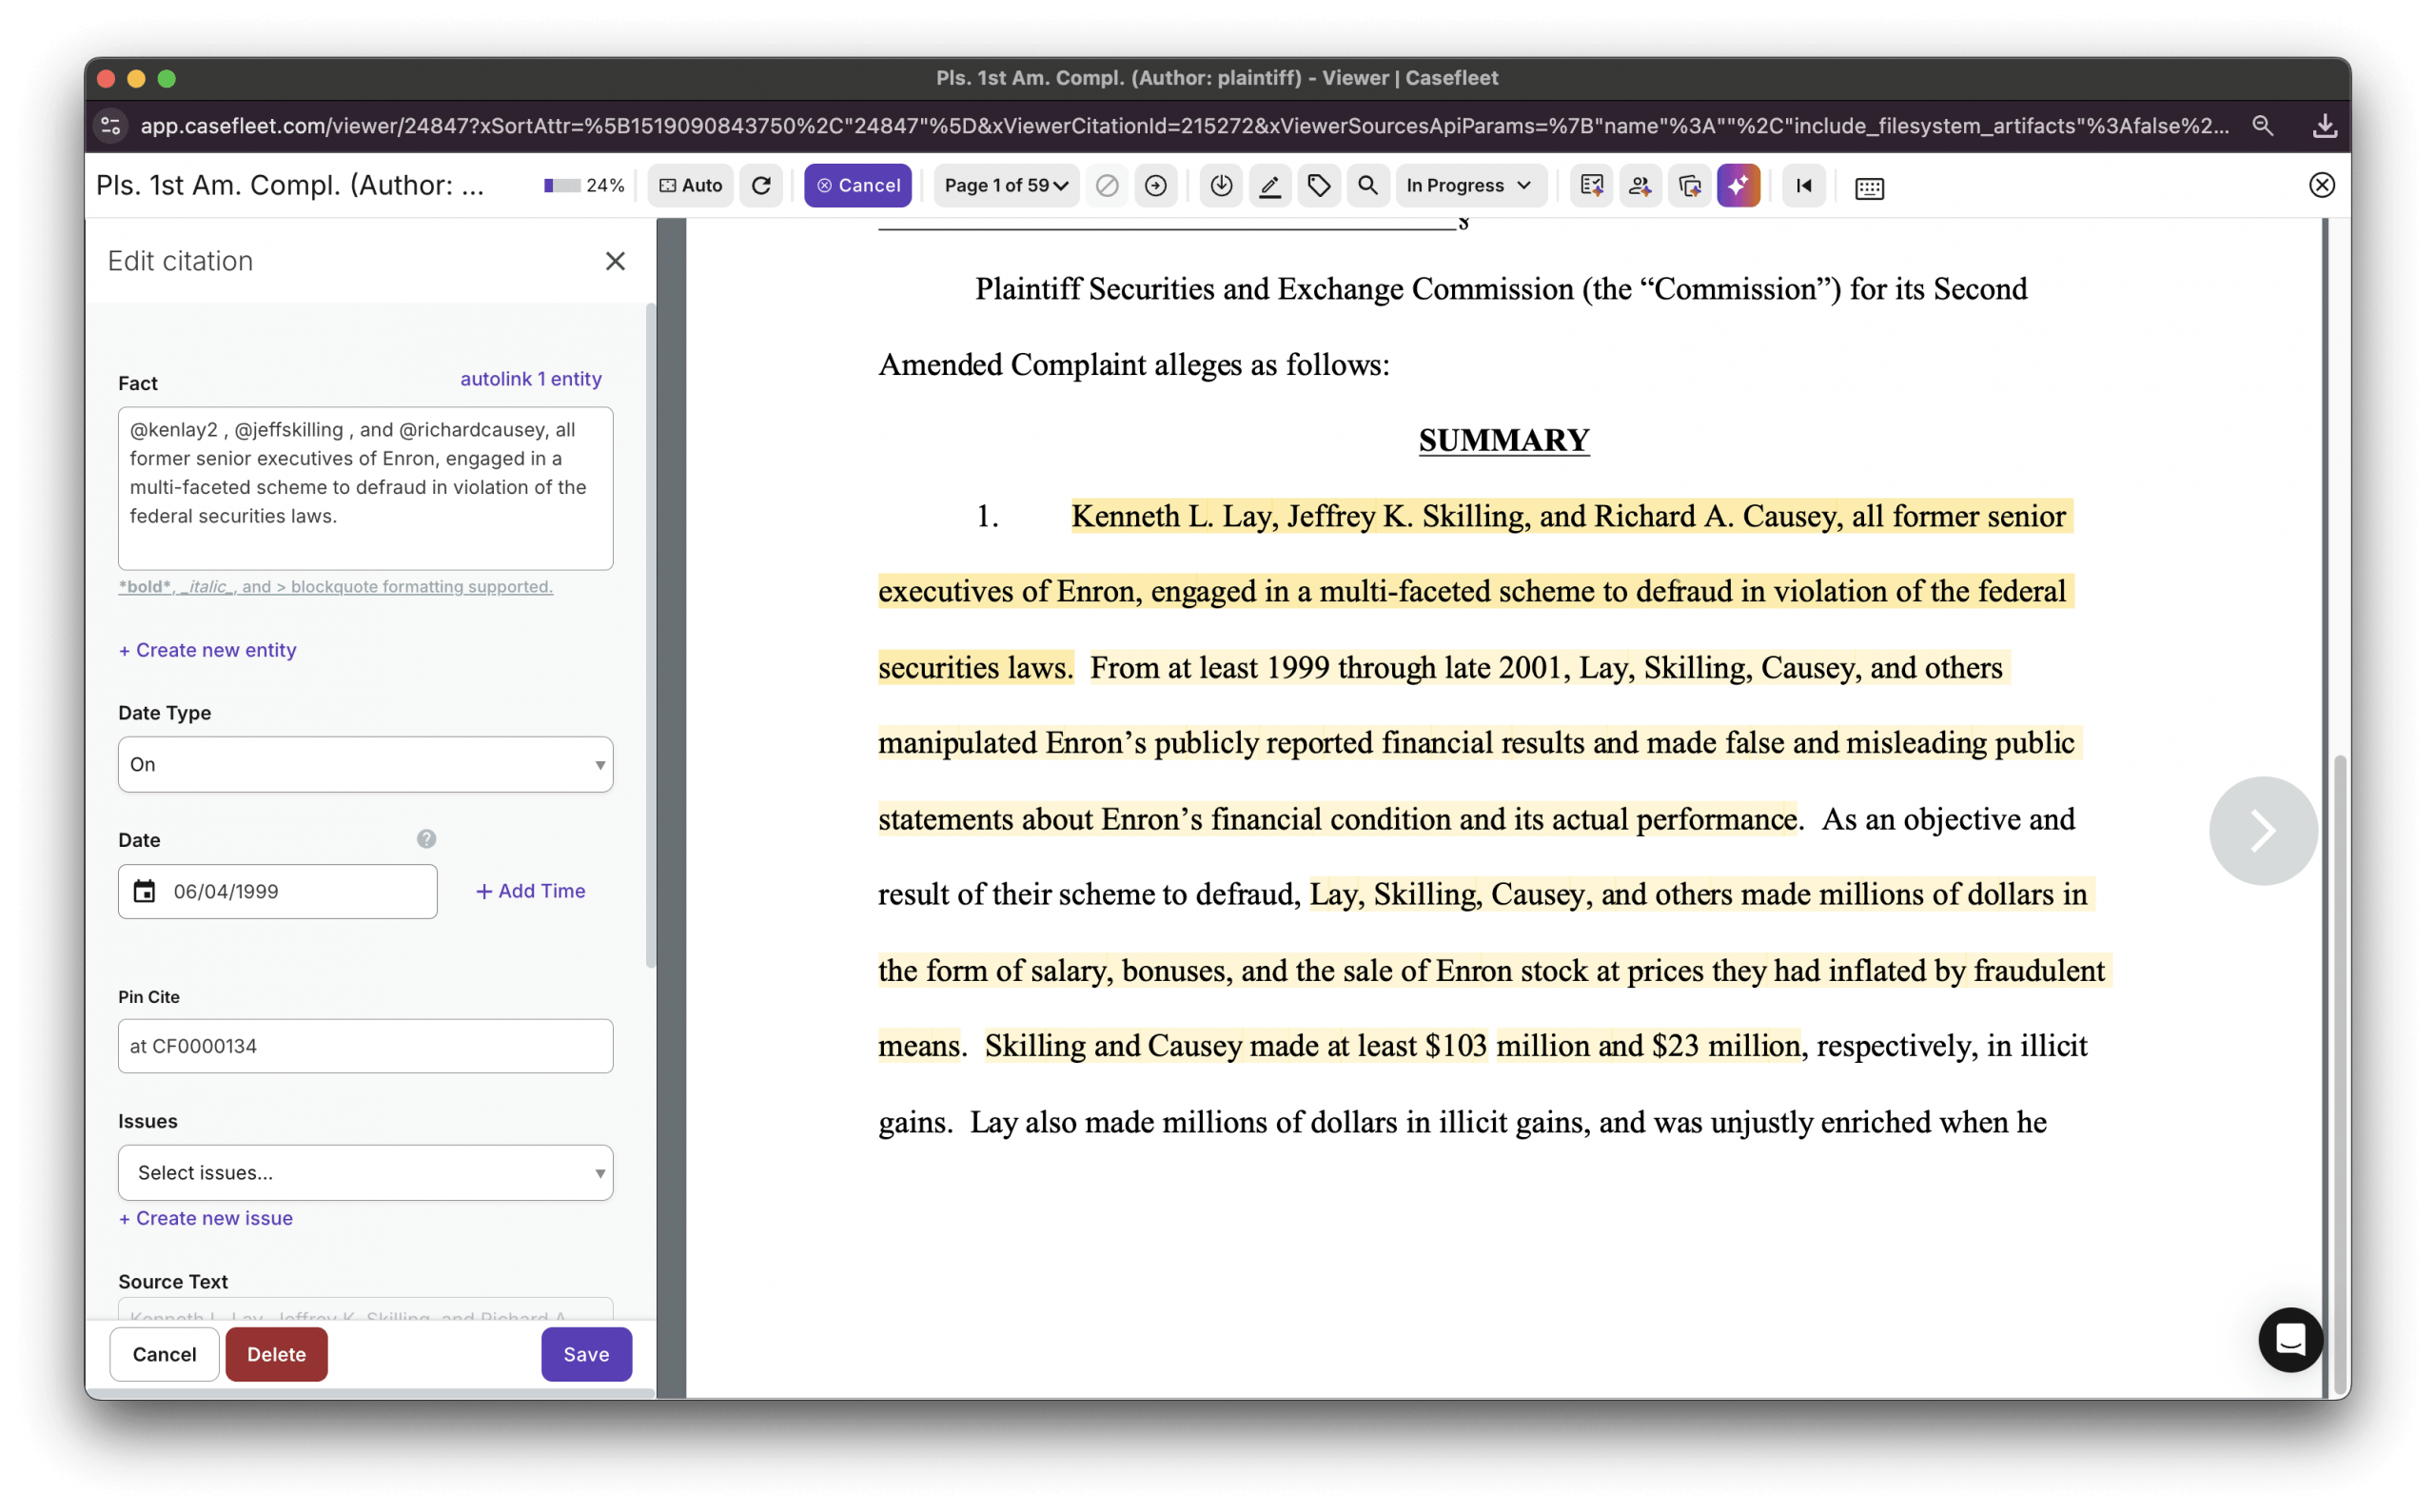2436x1512 pixels.
Task: Click highlighted text 'Skilling and Causey made at least $103'
Action: click(1236, 1046)
